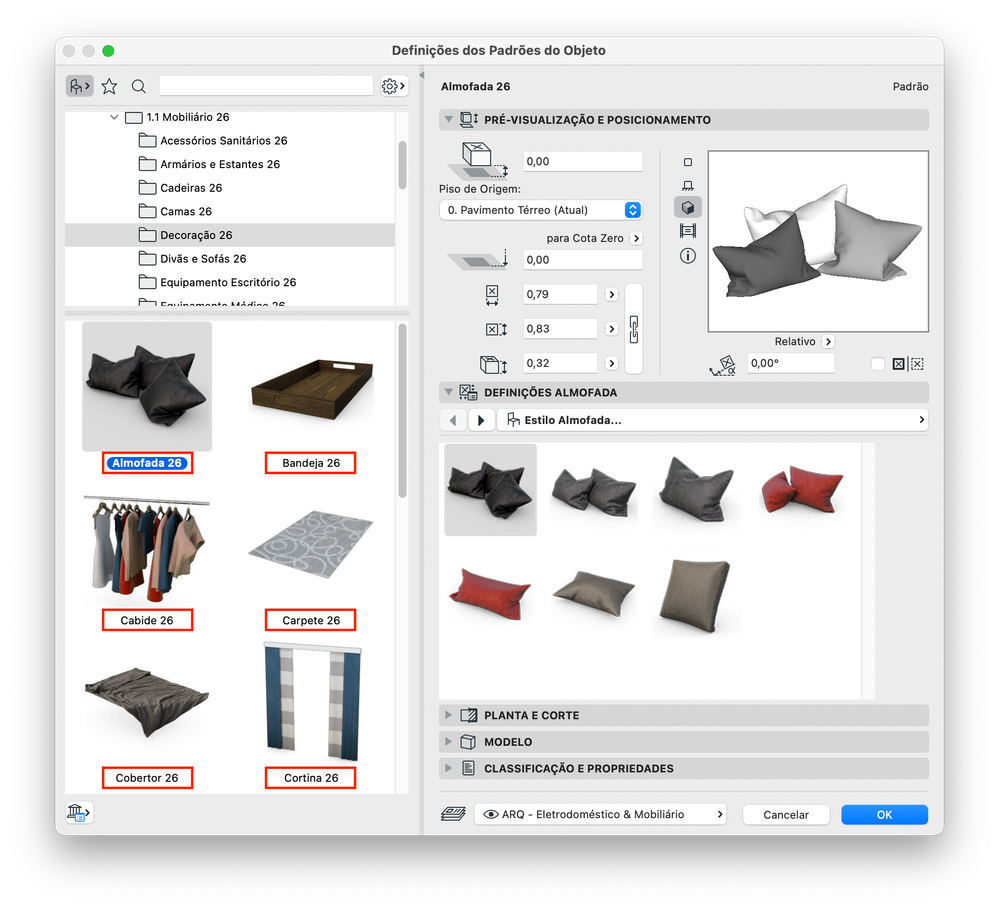Switch preview to floor plan symbol icon
999x908 pixels.
687,162
